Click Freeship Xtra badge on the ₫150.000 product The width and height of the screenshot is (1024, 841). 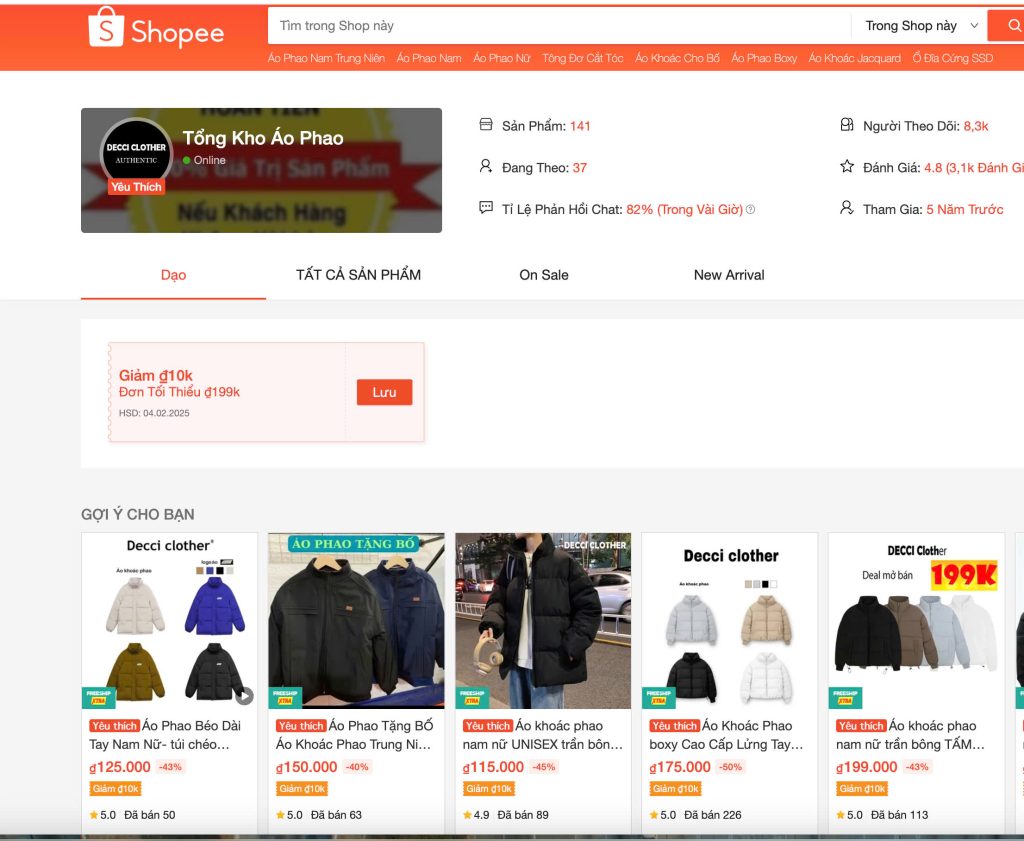pos(285,698)
